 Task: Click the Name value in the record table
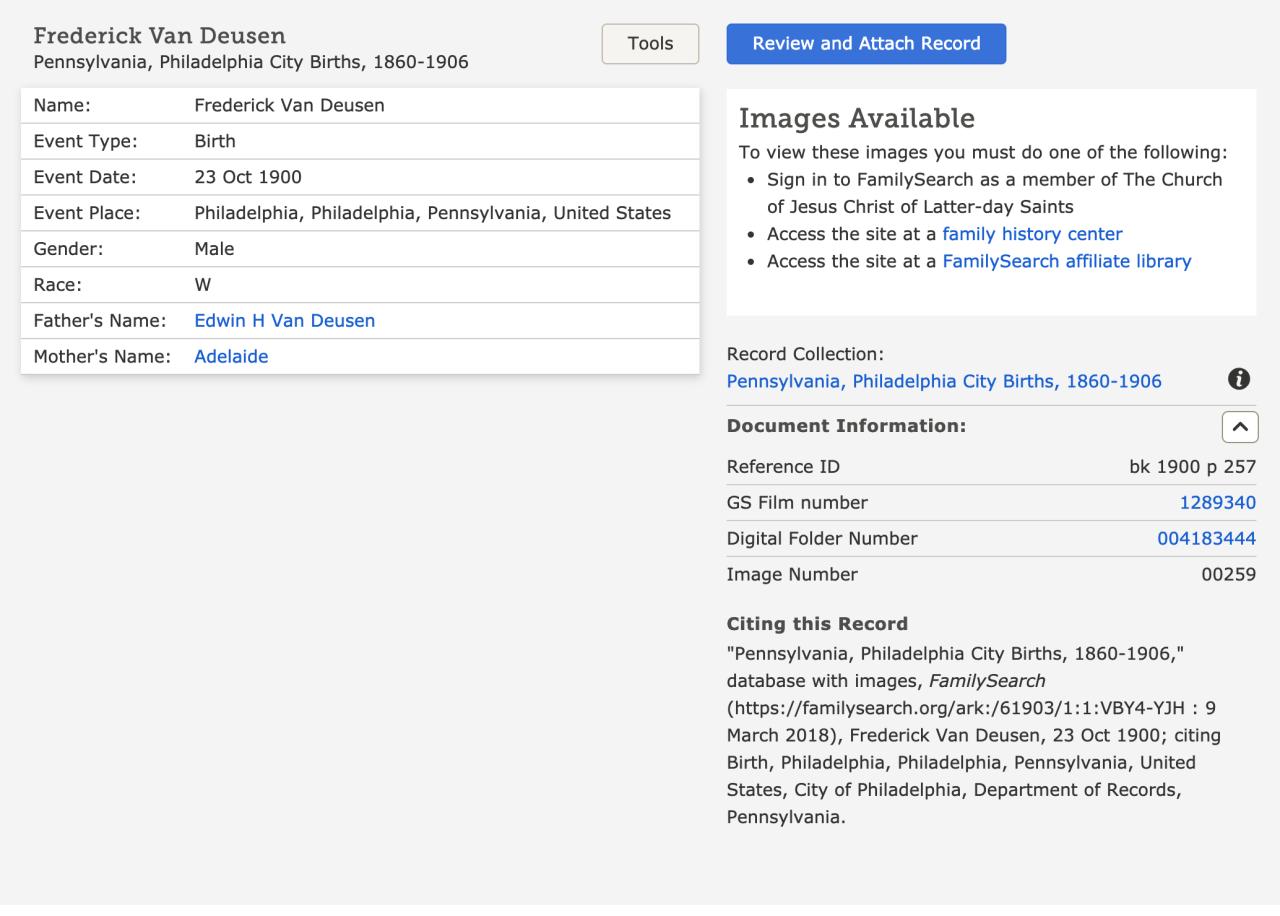pyautogui.click(x=289, y=105)
